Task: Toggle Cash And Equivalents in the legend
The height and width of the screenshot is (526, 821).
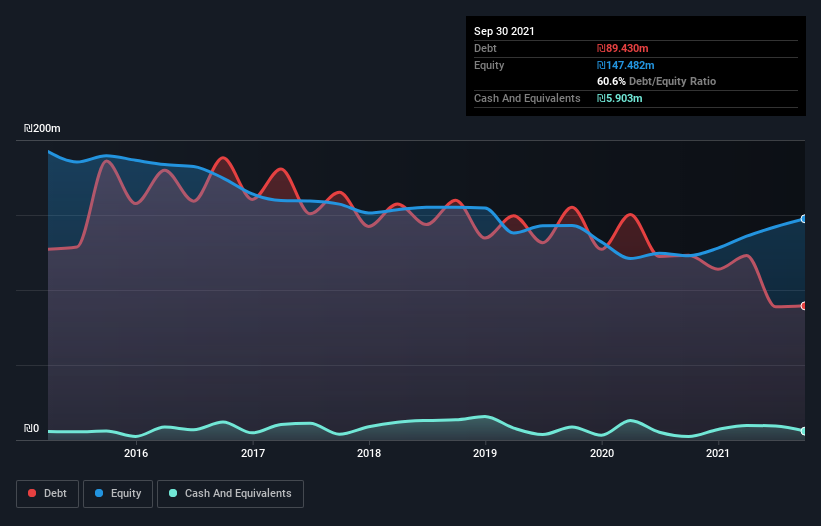Action: [230, 494]
